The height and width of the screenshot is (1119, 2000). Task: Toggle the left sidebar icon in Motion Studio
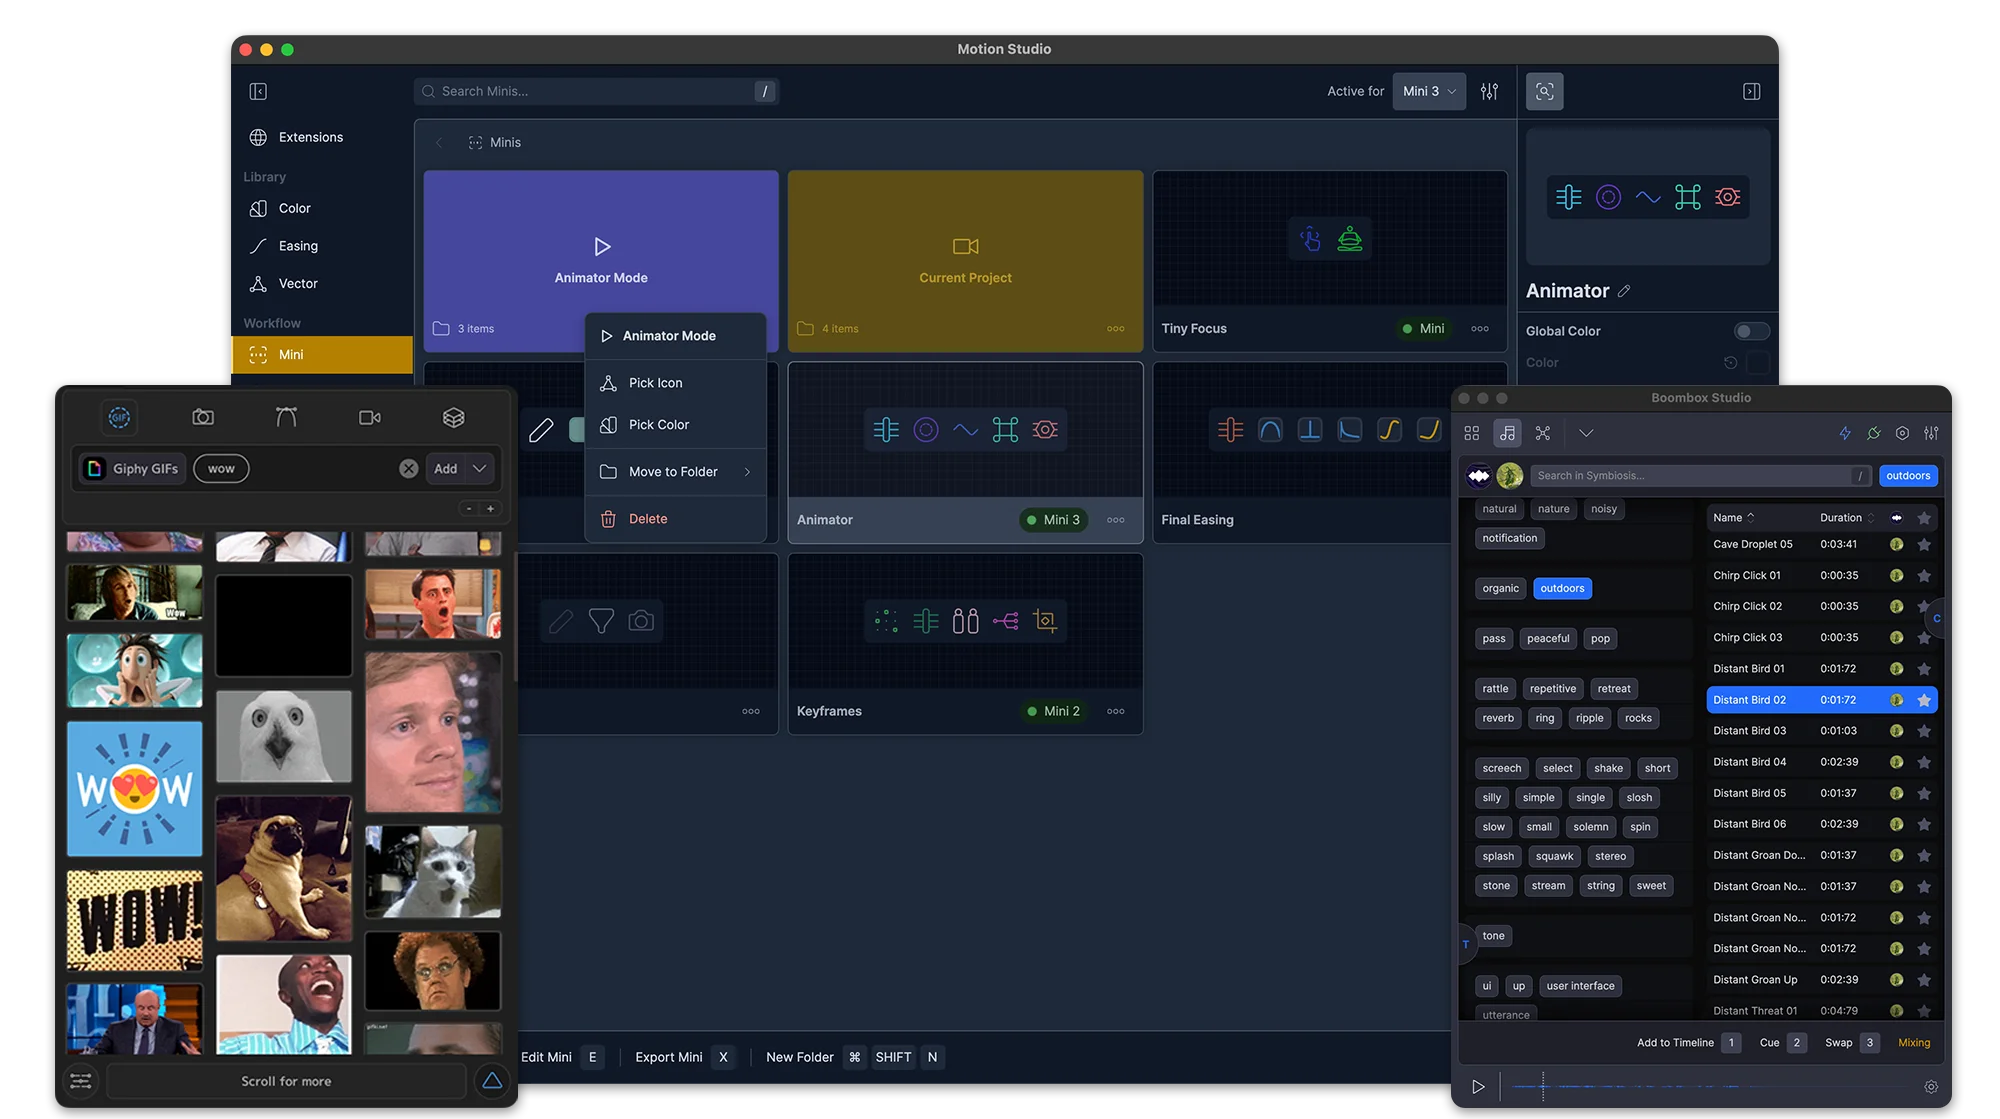(x=258, y=91)
